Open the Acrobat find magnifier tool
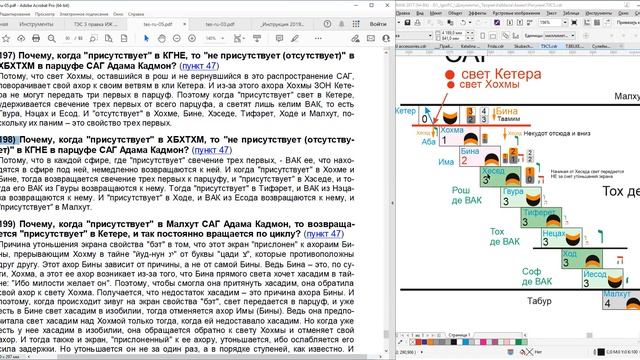 click(51, 38)
